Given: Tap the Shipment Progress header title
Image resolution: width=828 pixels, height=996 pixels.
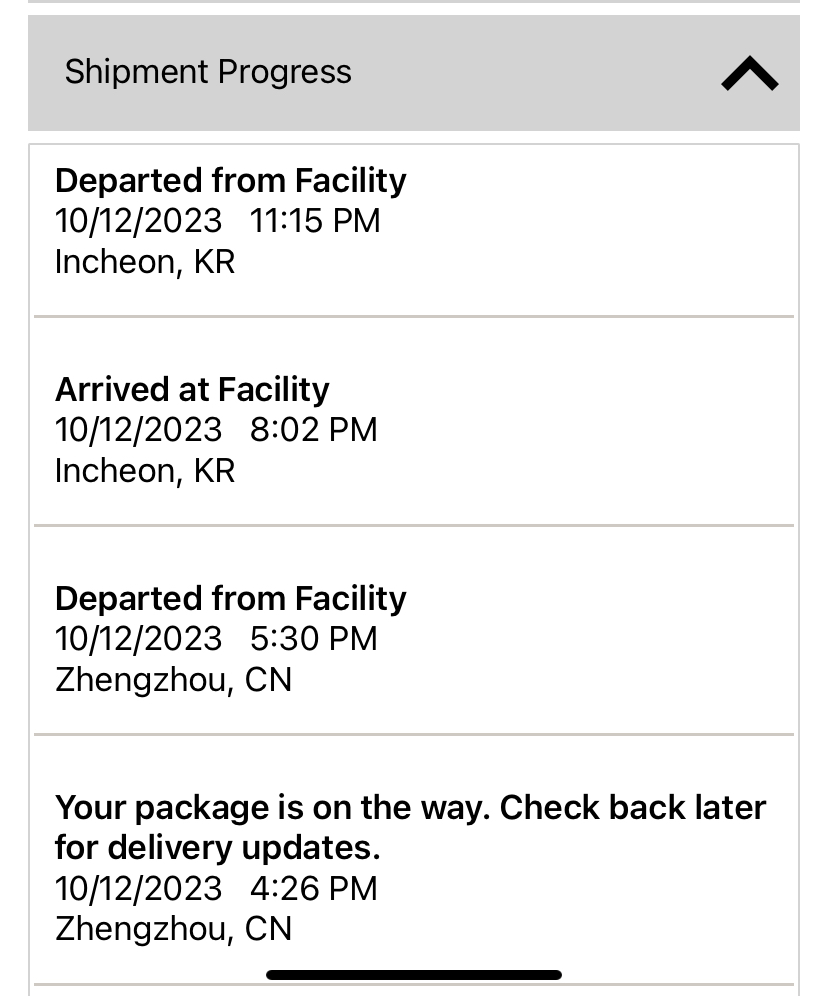Looking at the screenshot, I should (x=208, y=72).
